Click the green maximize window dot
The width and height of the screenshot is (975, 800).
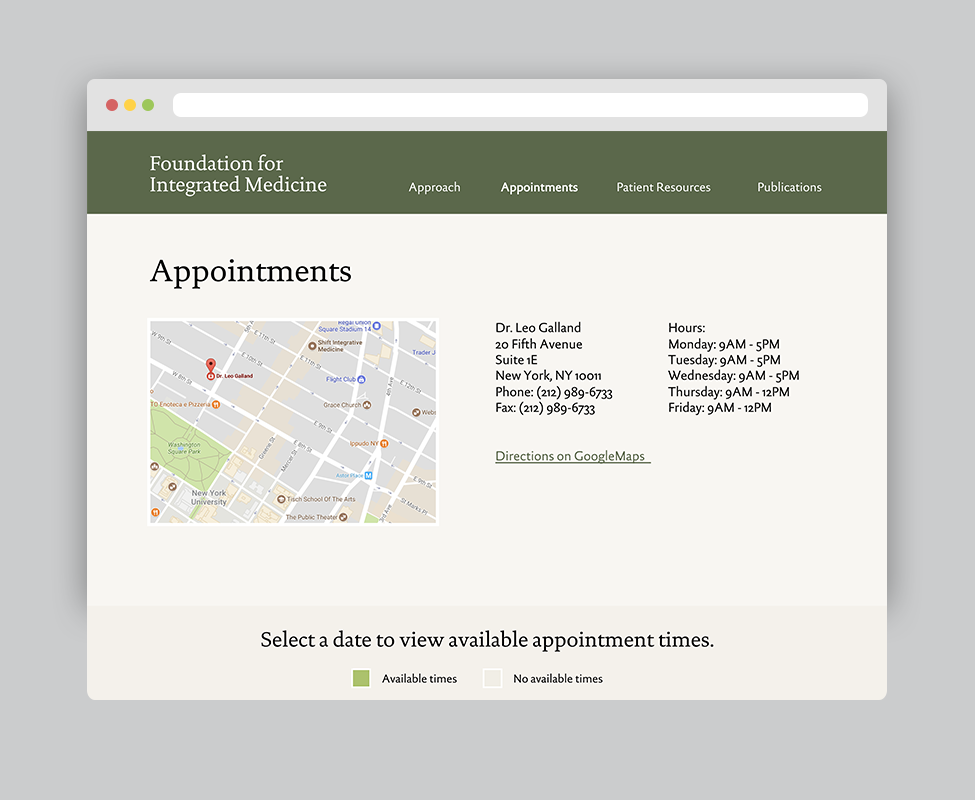pos(148,105)
